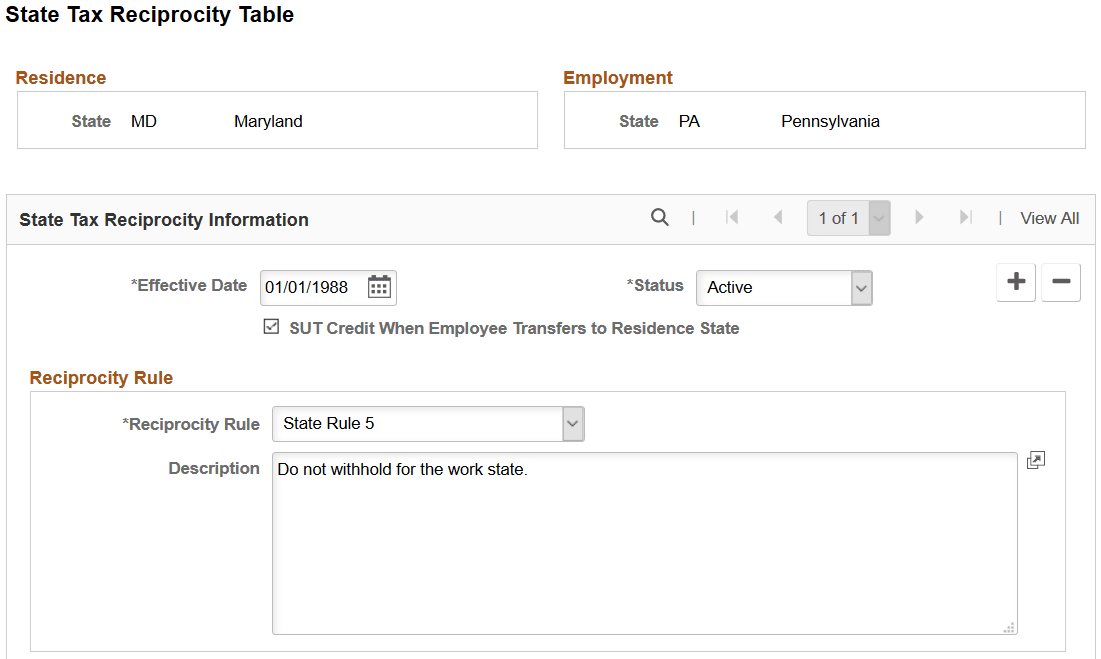Delete the current row with the minus icon
This screenshot has height=659, width=1101.
[x=1060, y=282]
